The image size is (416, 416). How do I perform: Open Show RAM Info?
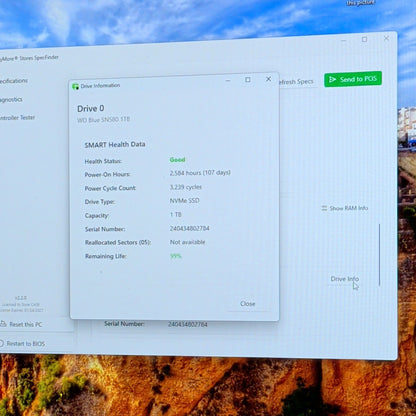coord(345,208)
